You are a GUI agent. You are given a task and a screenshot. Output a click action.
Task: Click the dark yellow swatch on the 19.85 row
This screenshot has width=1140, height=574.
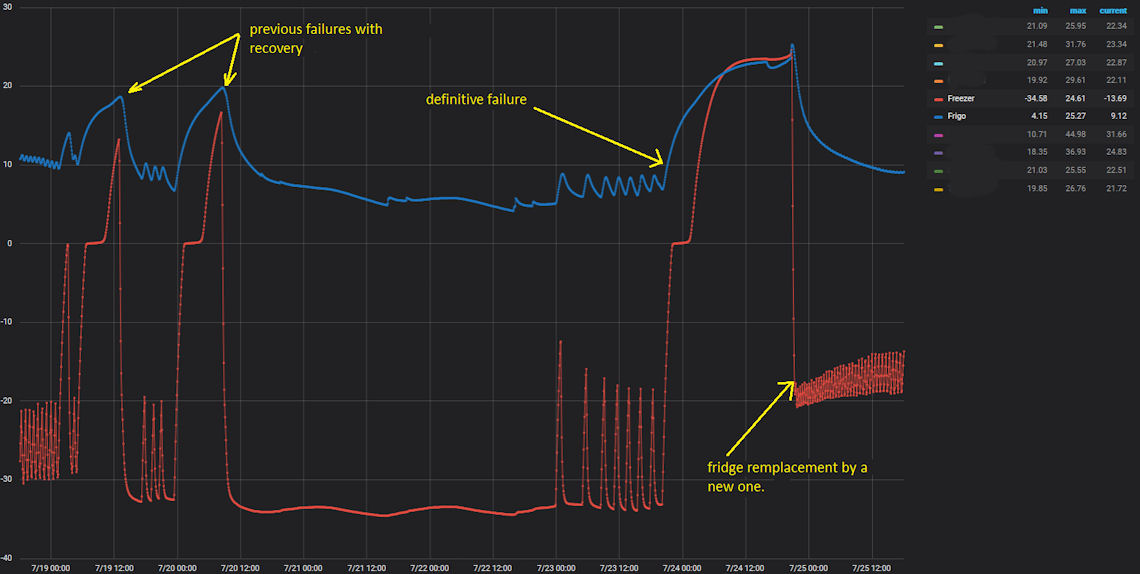[938, 190]
